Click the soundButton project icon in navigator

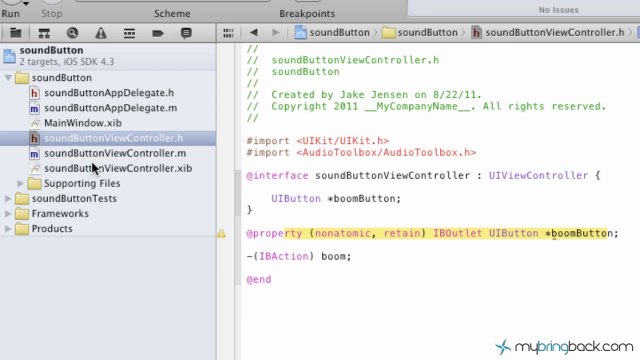[x=9, y=56]
